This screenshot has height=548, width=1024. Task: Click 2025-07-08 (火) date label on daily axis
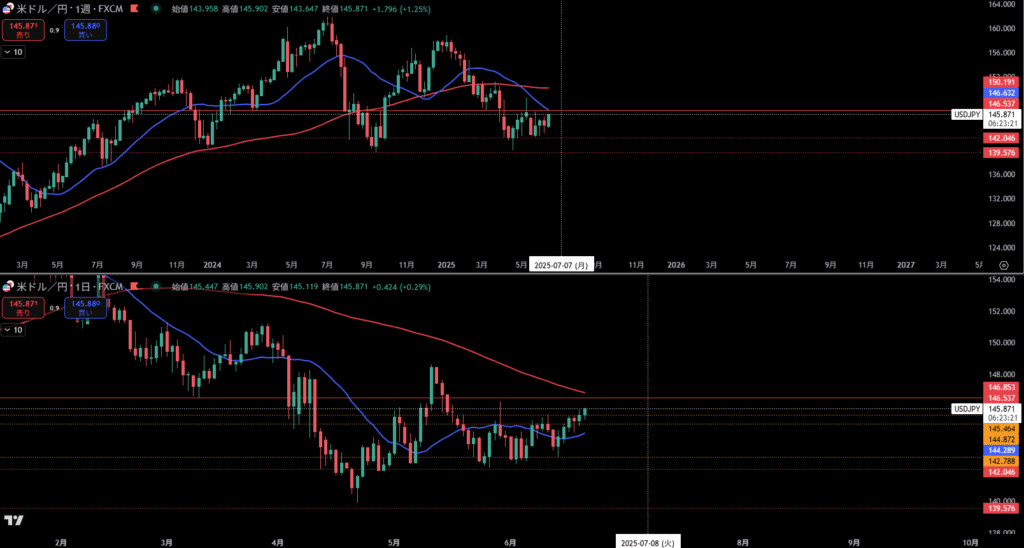pos(648,542)
